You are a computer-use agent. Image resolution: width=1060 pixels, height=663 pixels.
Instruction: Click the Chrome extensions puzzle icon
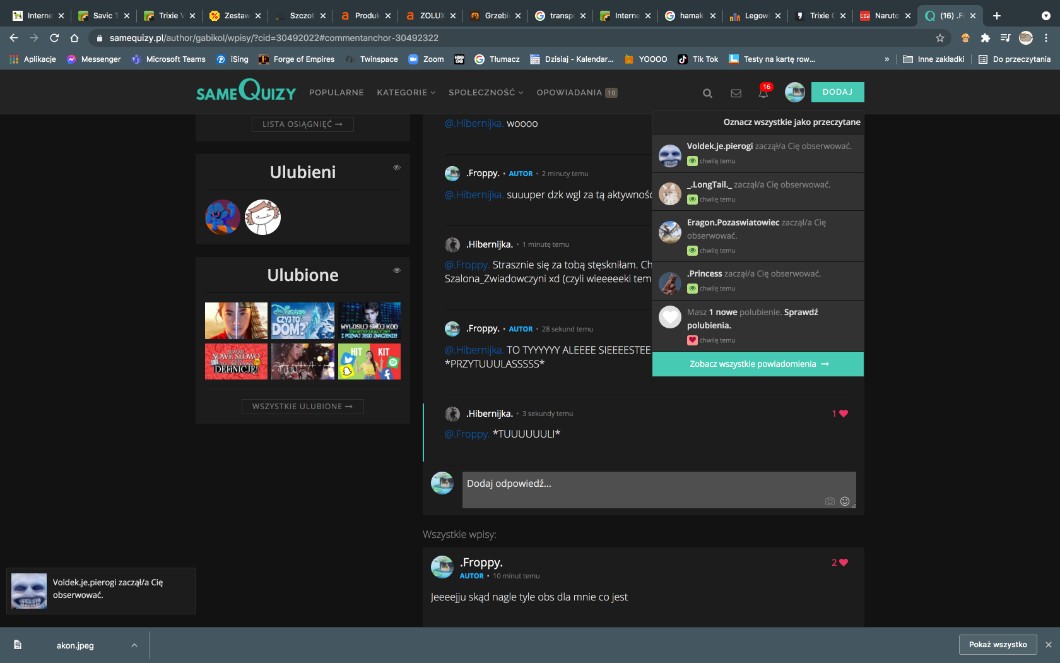[985, 37]
